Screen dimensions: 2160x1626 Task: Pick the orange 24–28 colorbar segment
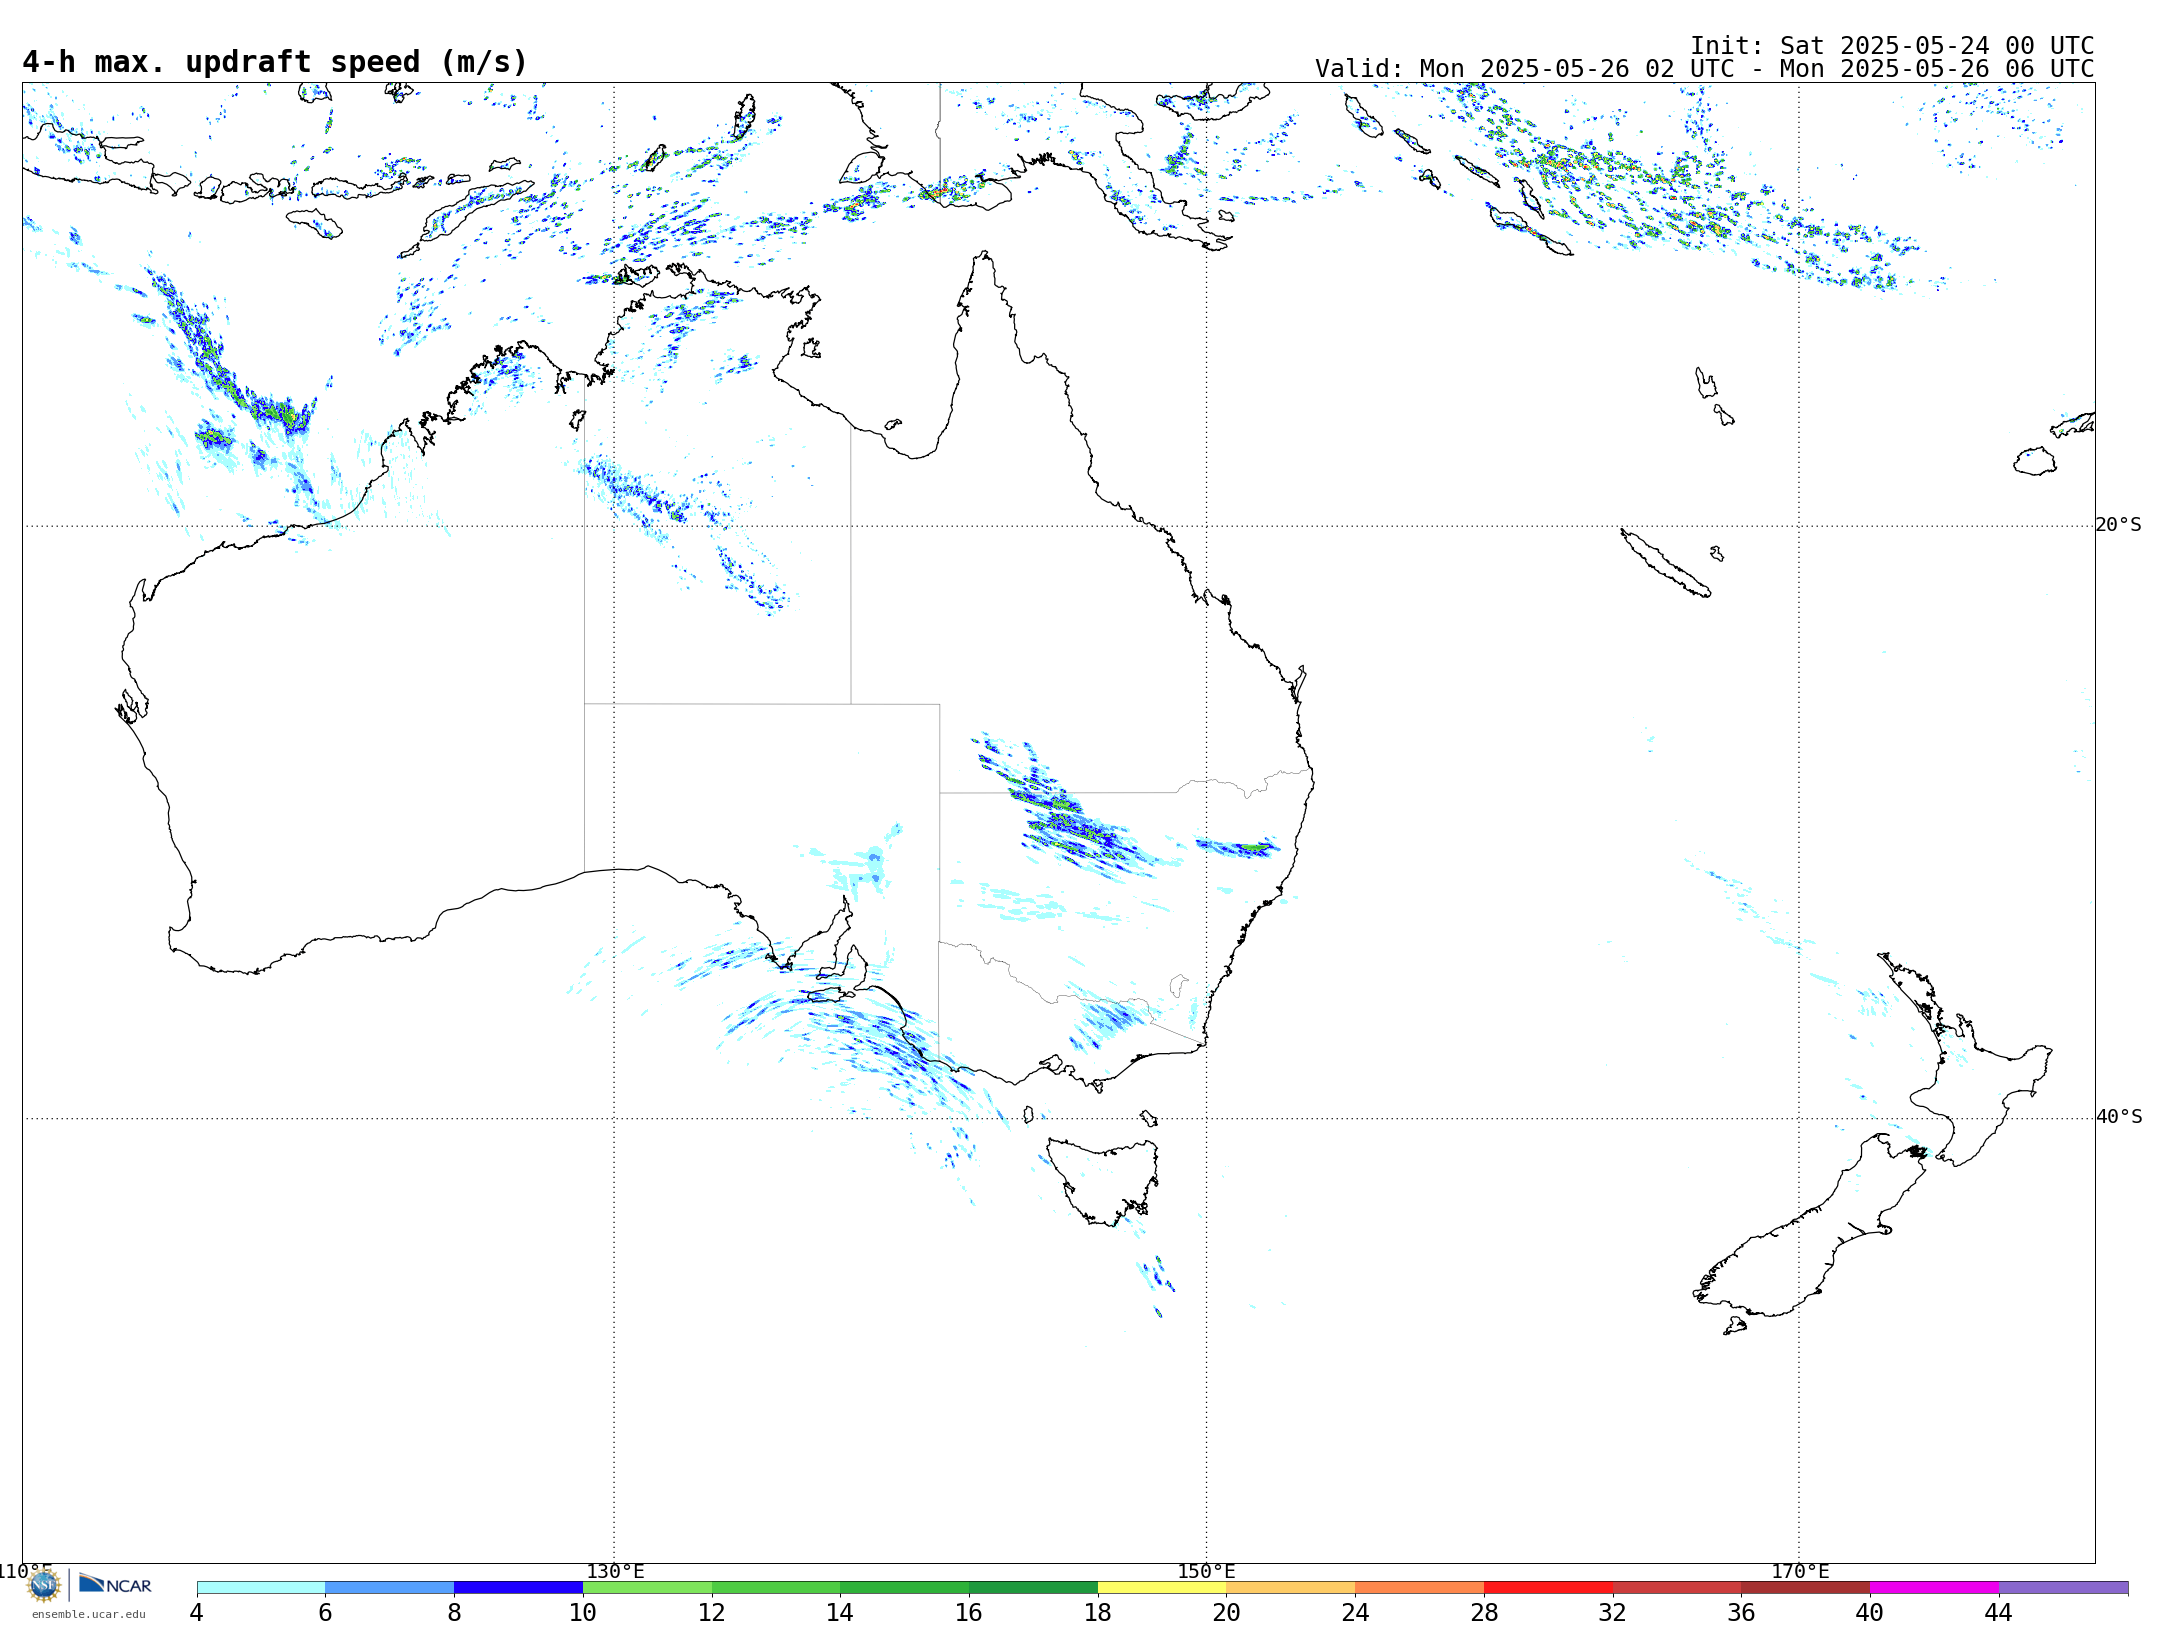tap(1420, 1588)
